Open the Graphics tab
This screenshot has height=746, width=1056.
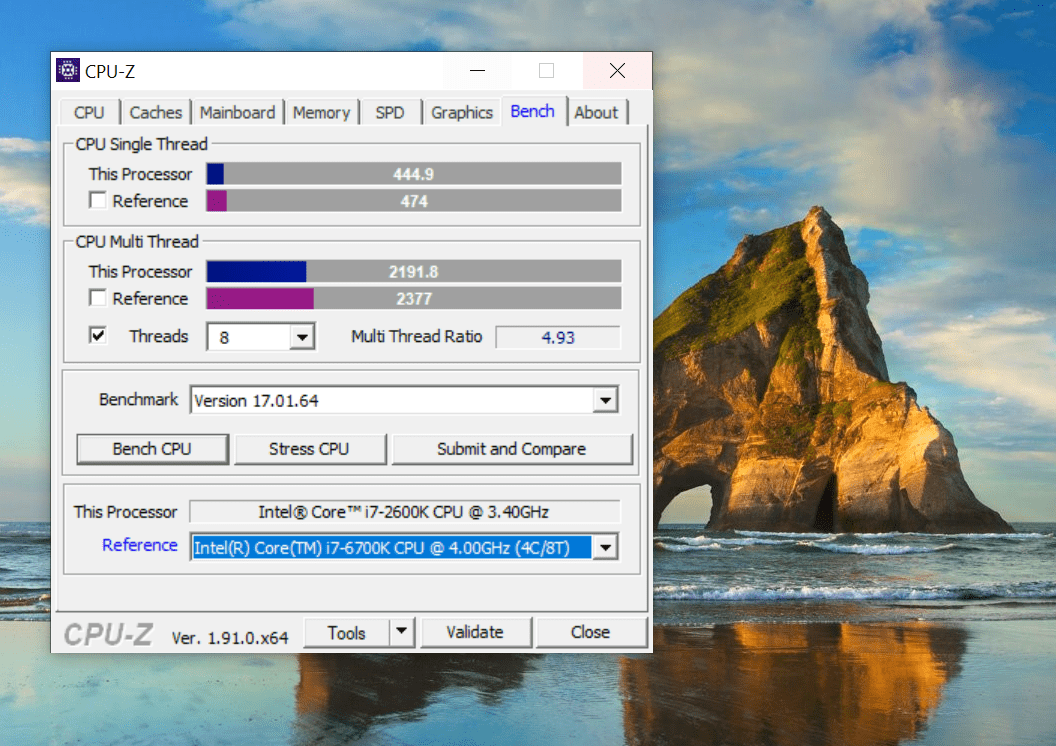click(462, 112)
